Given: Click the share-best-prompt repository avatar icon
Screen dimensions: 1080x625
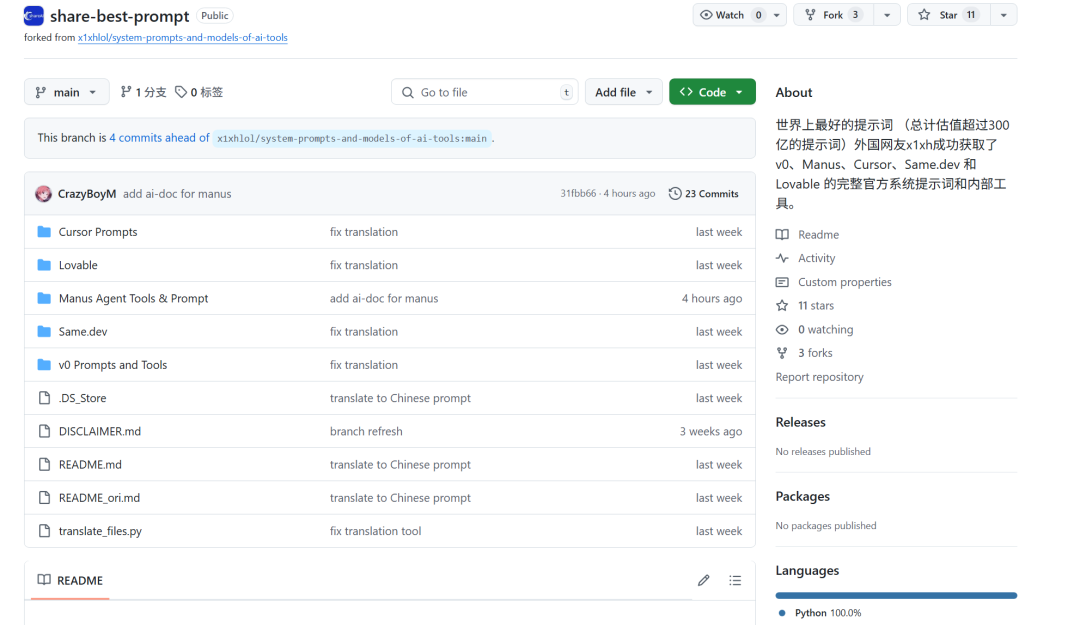Looking at the screenshot, I should pos(33,16).
